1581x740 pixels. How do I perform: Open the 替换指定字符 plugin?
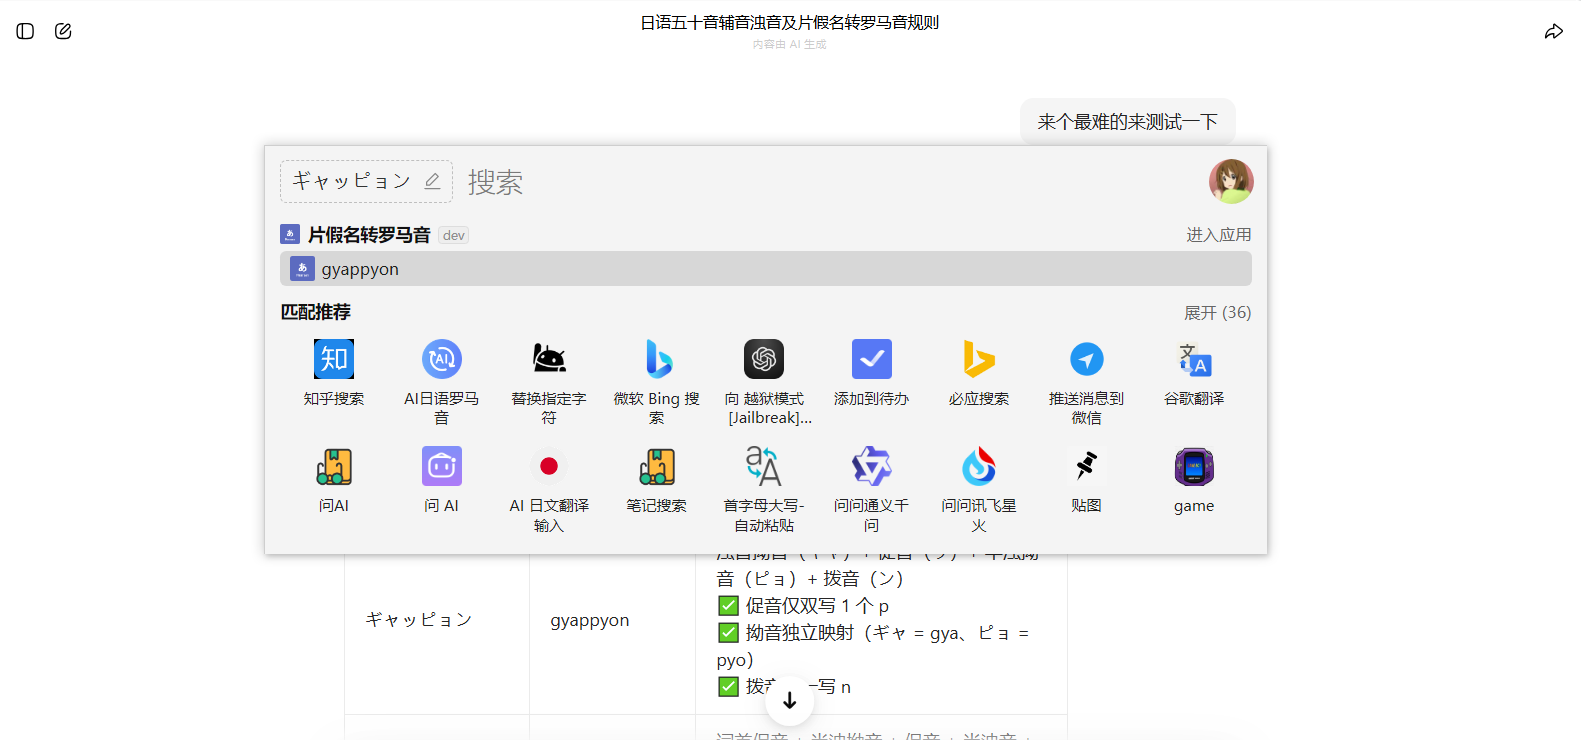point(549,360)
